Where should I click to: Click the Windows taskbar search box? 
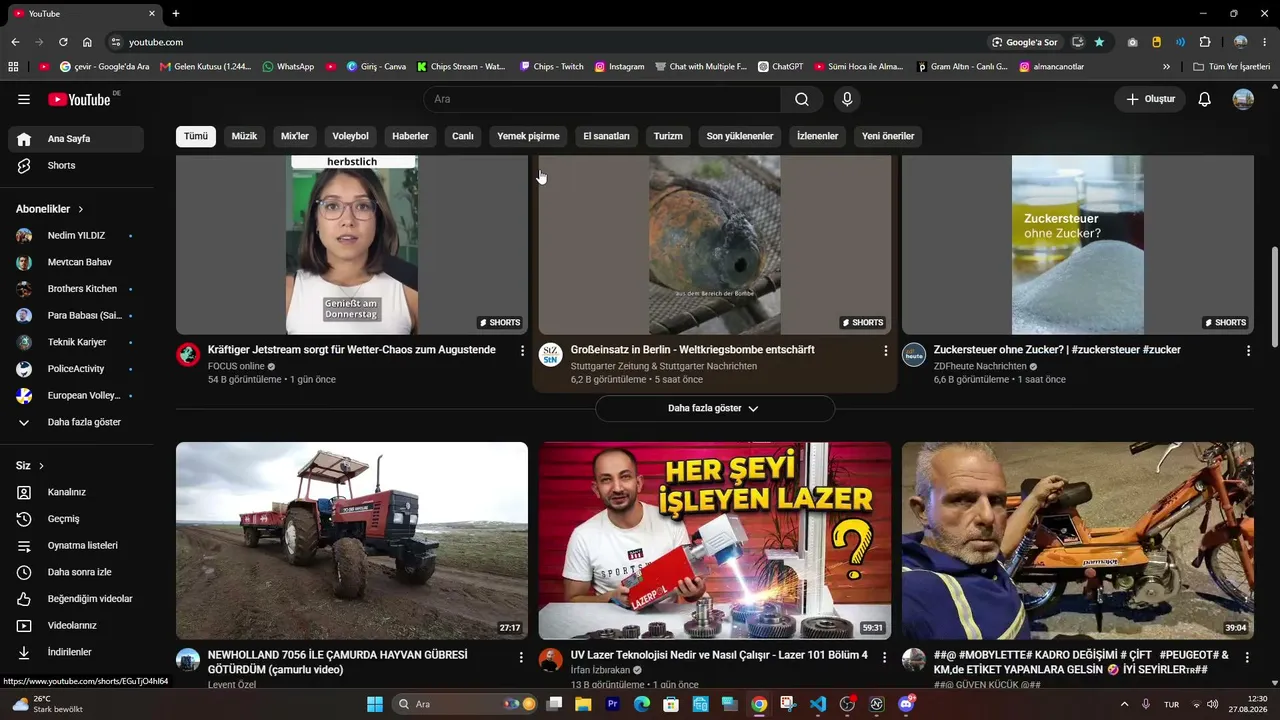point(468,704)
